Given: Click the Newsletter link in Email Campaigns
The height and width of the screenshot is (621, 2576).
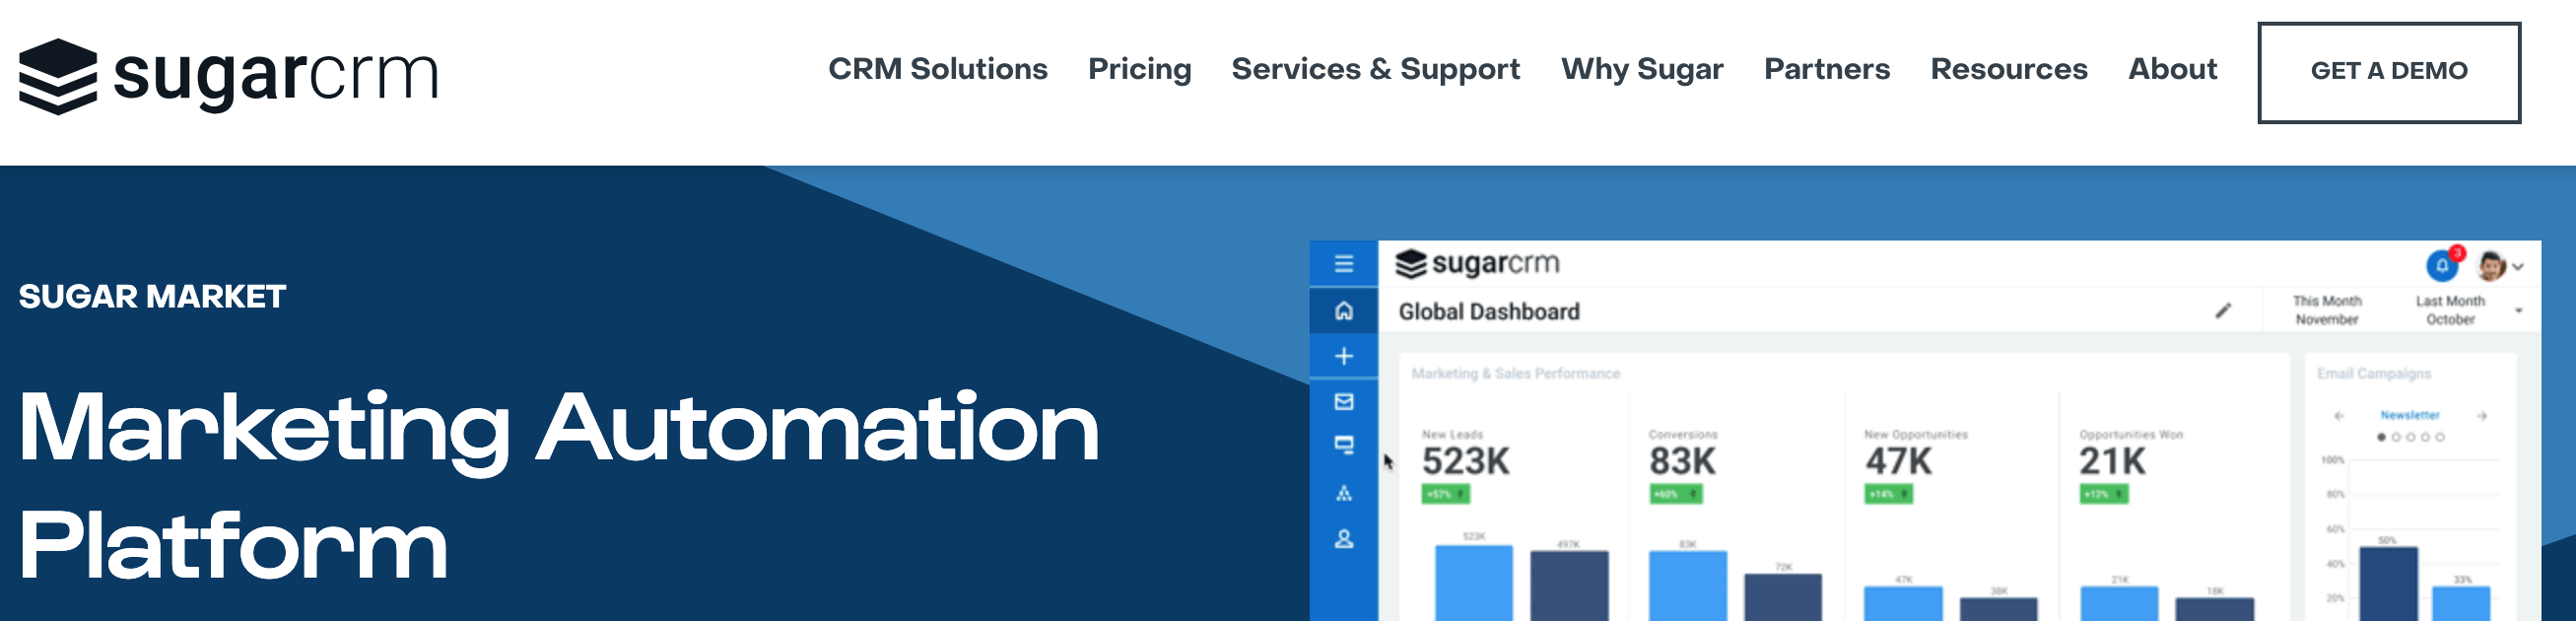Looking at the screenshot, I should 2410,415.
